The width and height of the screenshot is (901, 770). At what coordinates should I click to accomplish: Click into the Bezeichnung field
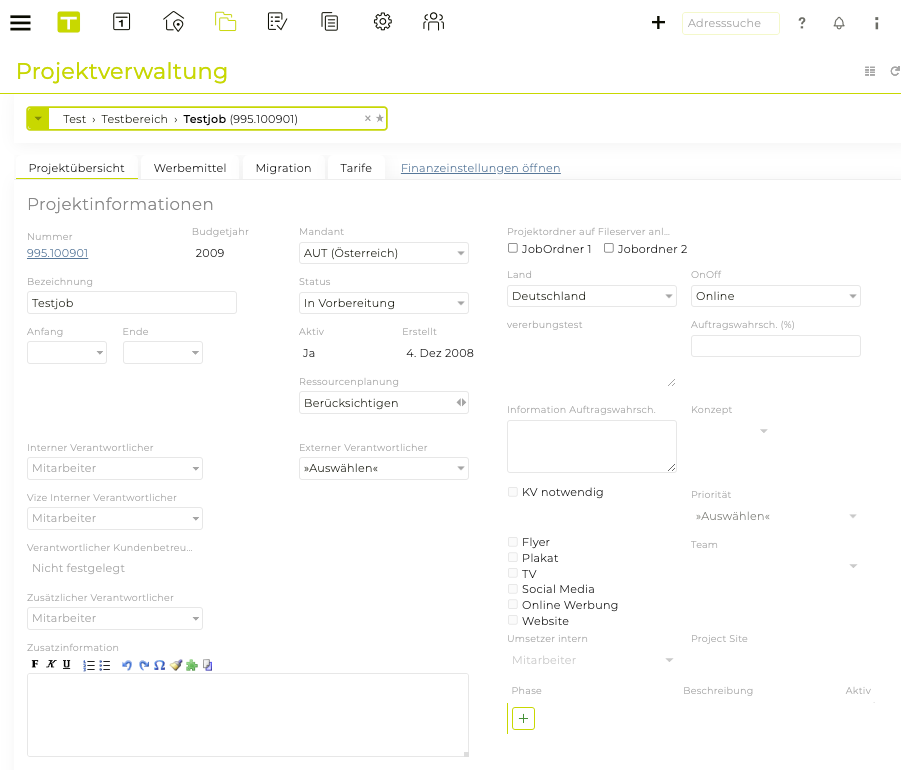point(132,303)
